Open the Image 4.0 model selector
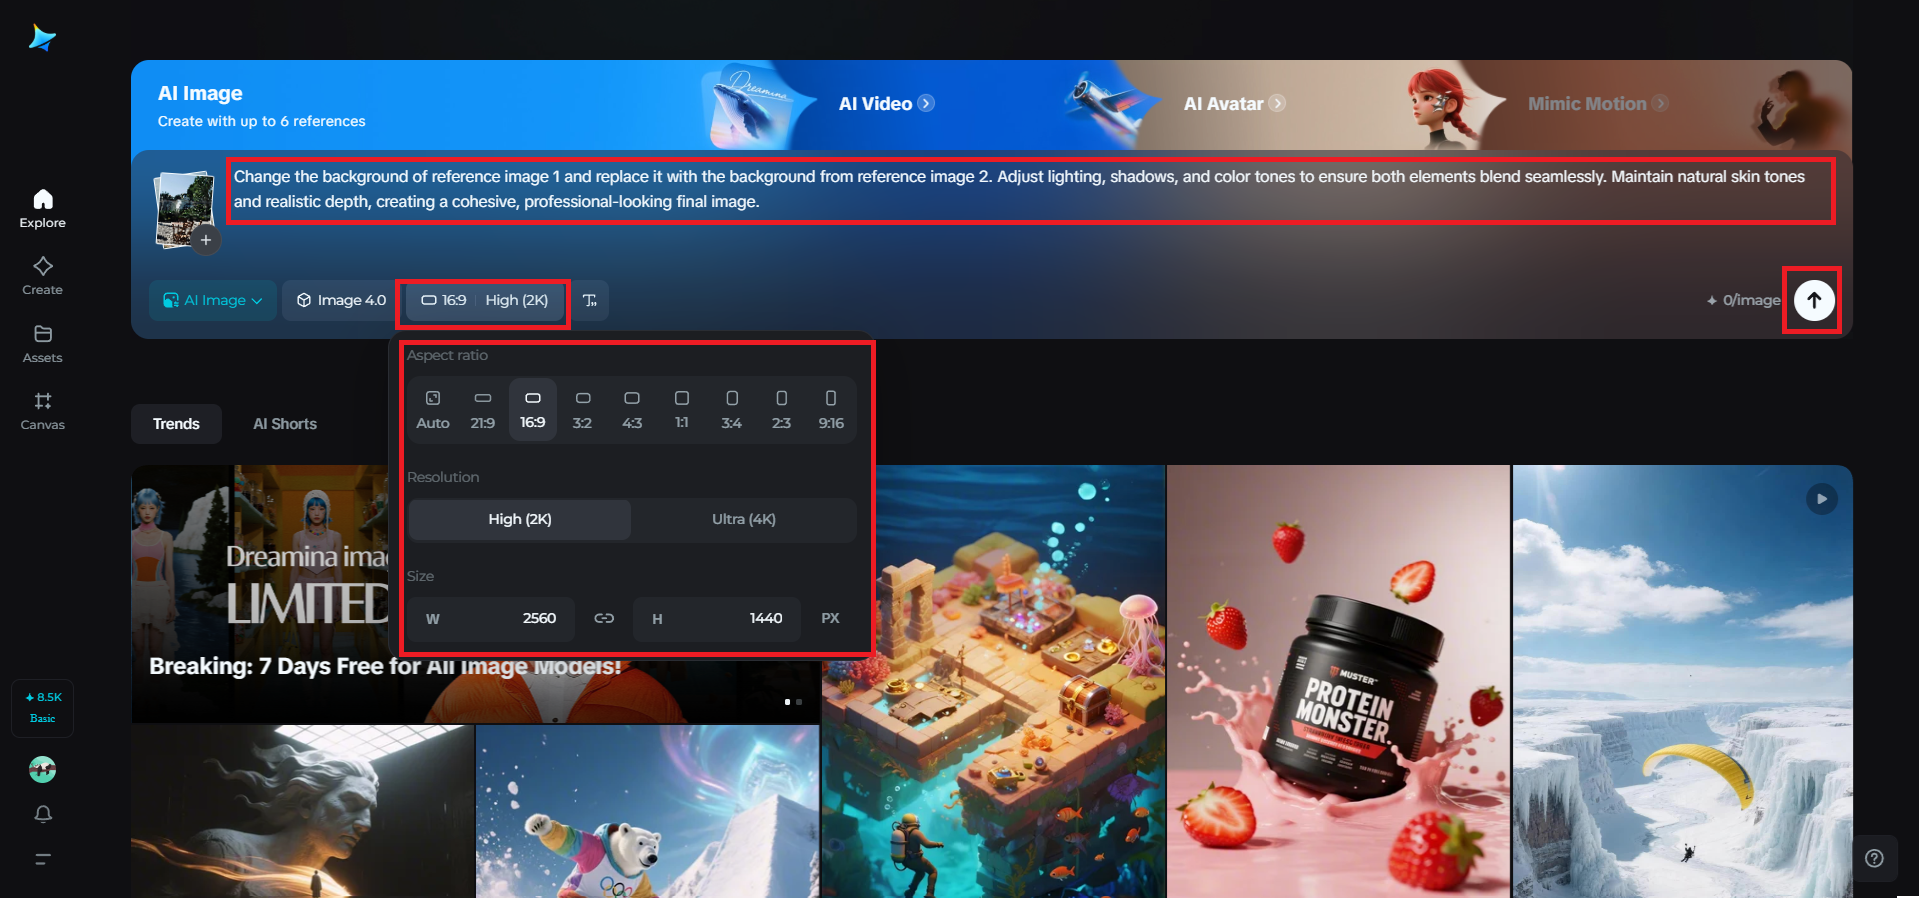1919x898 pixels. [x=342, y=300]
